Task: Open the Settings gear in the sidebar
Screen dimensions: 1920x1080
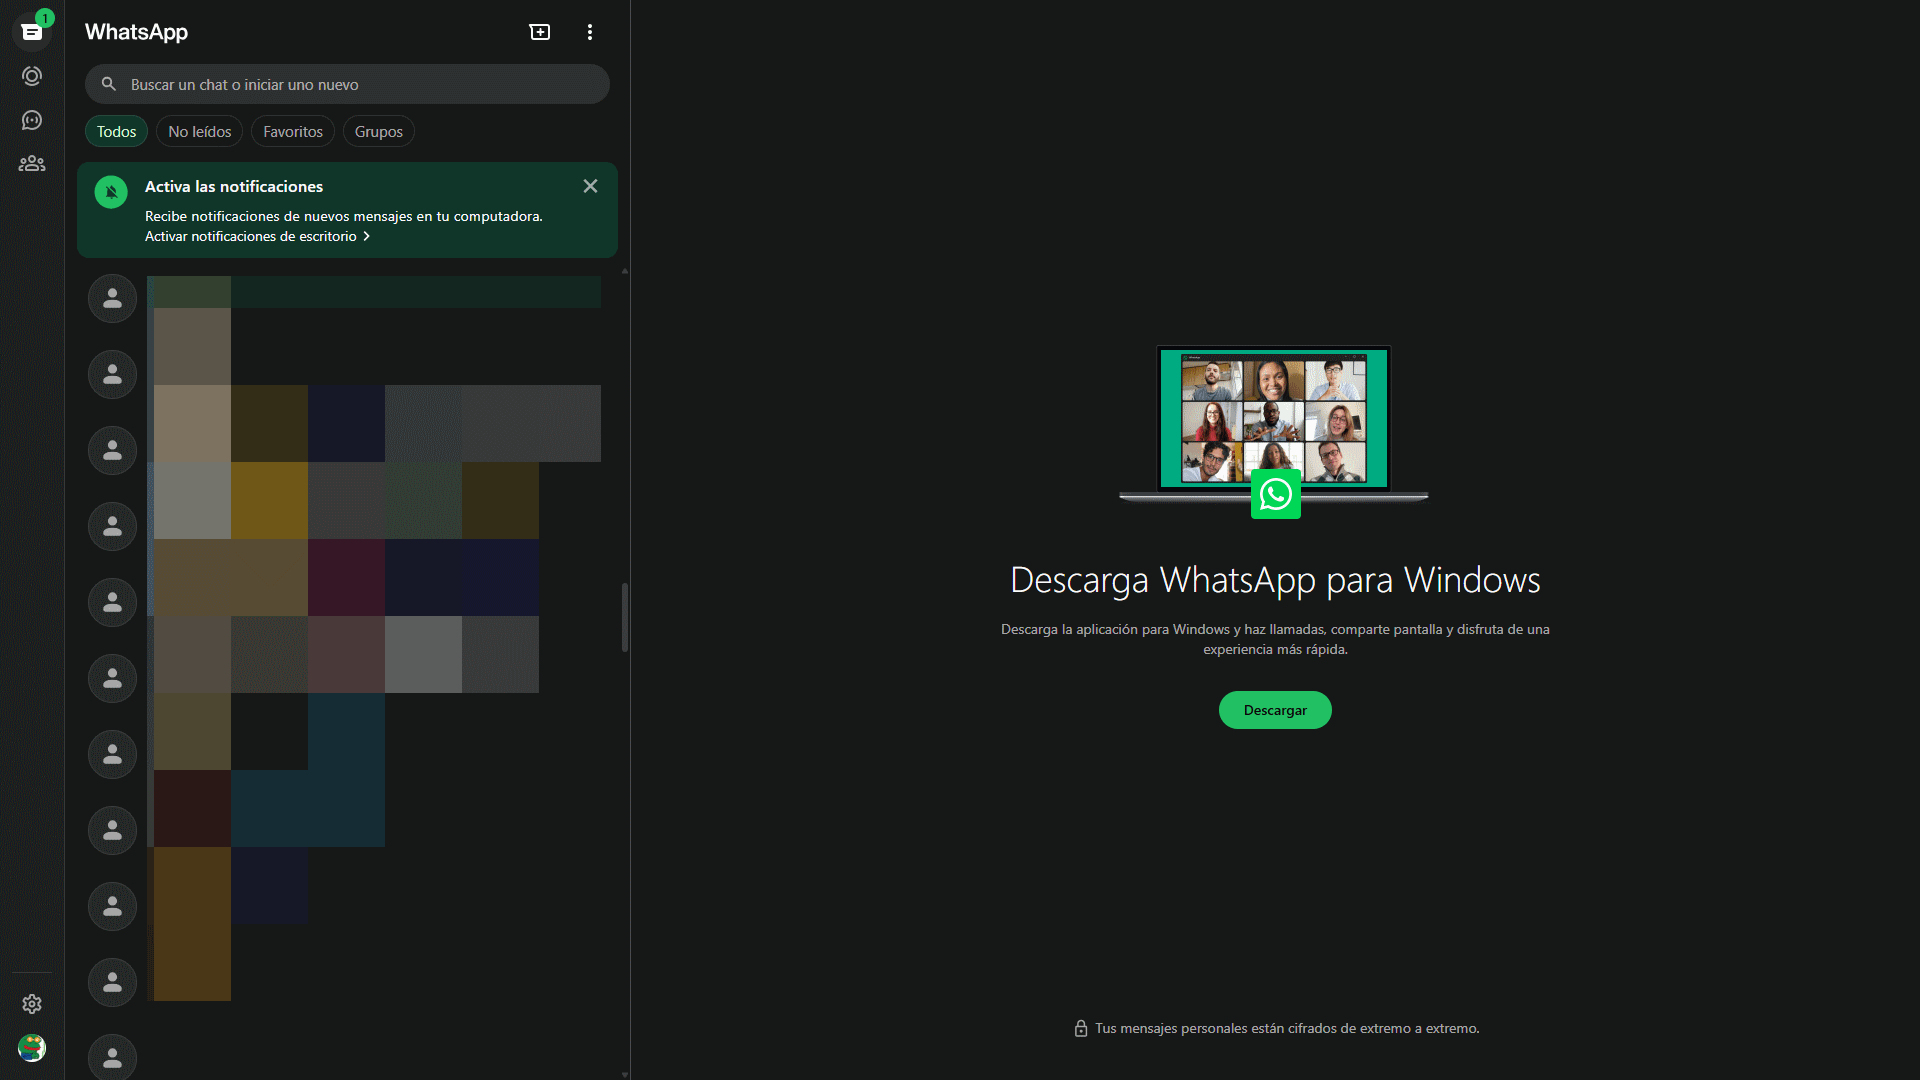Action: pyautogui.click(x=32, y=1004)
